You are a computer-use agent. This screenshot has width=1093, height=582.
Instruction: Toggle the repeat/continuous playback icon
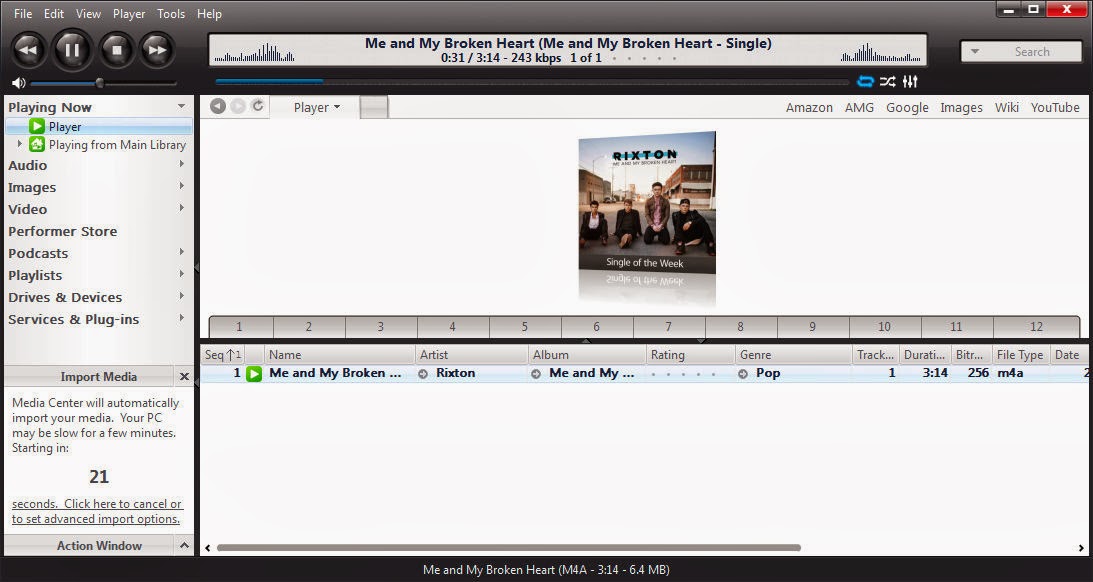point(865,82)
